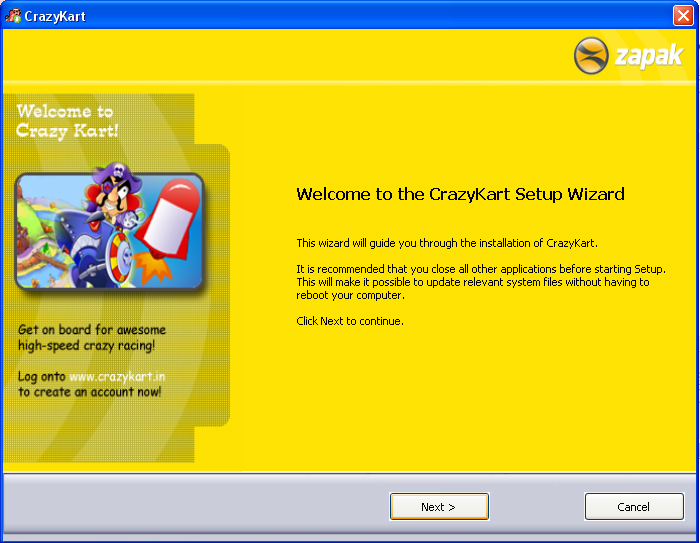Click the lifebuoy wheel on the kart
The height and width of the screenshot is (543, 700).
[x=118, y=253]
